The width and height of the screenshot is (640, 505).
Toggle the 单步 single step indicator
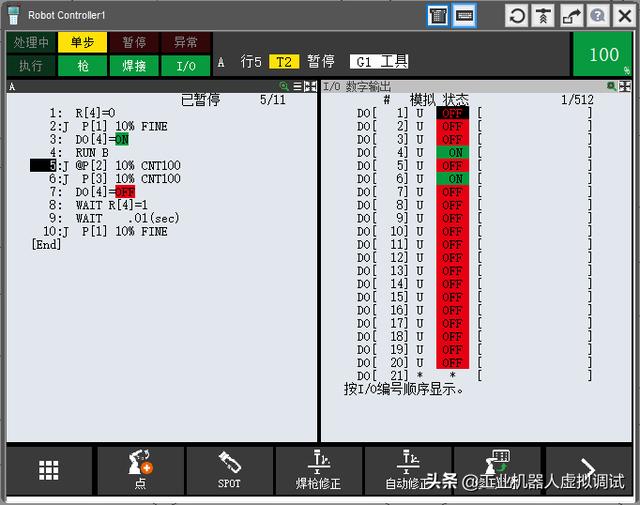(x=82, y=42)
